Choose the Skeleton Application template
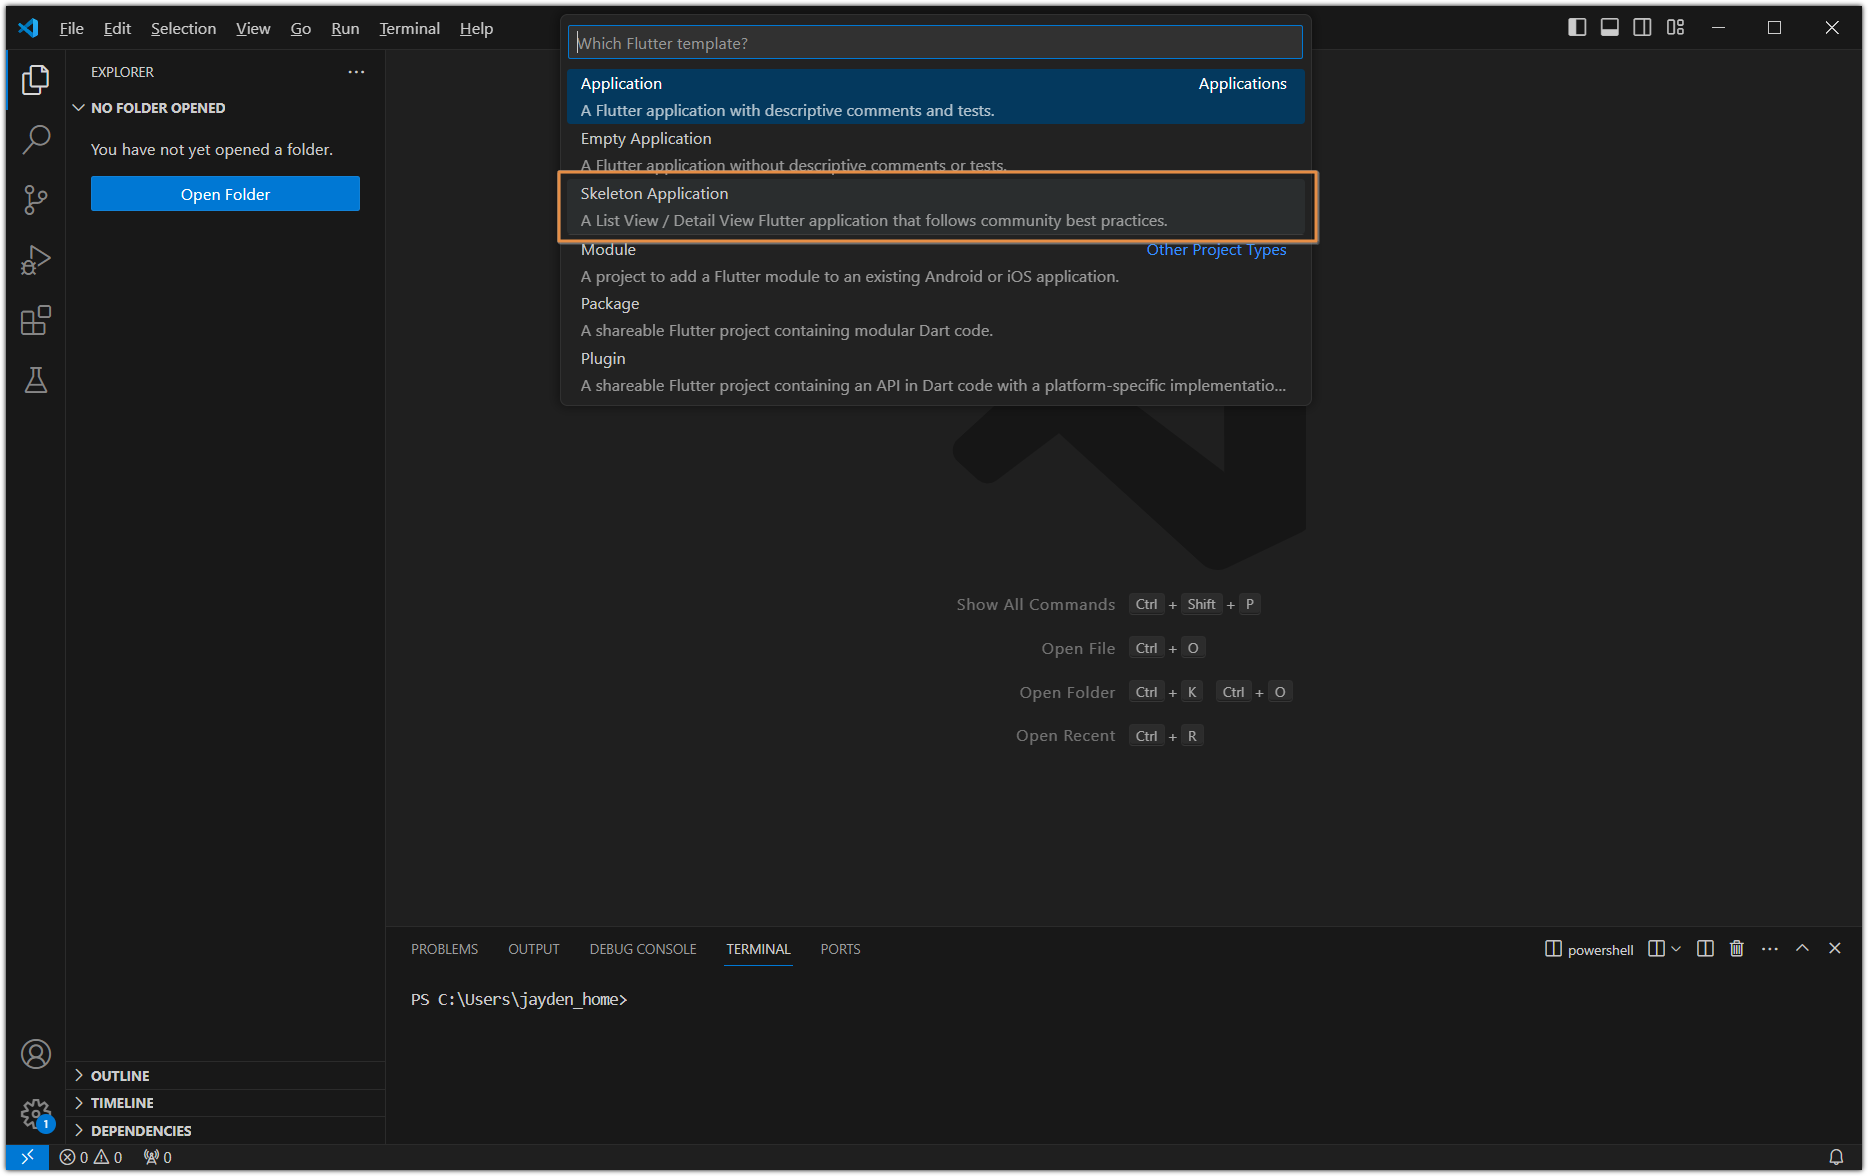The width and height of the screenshot is (1868, 1176). 935,206
